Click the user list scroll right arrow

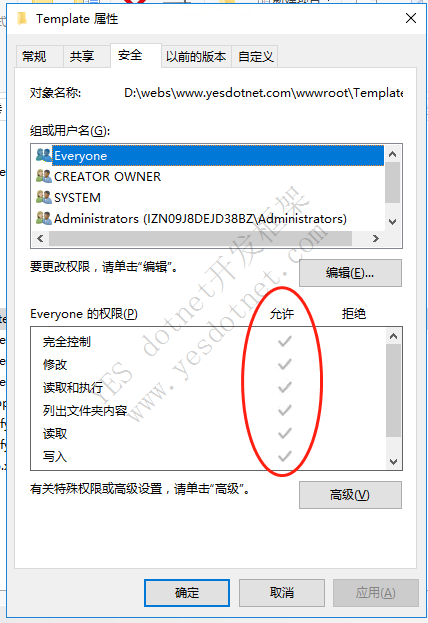[x=376, y=238]
